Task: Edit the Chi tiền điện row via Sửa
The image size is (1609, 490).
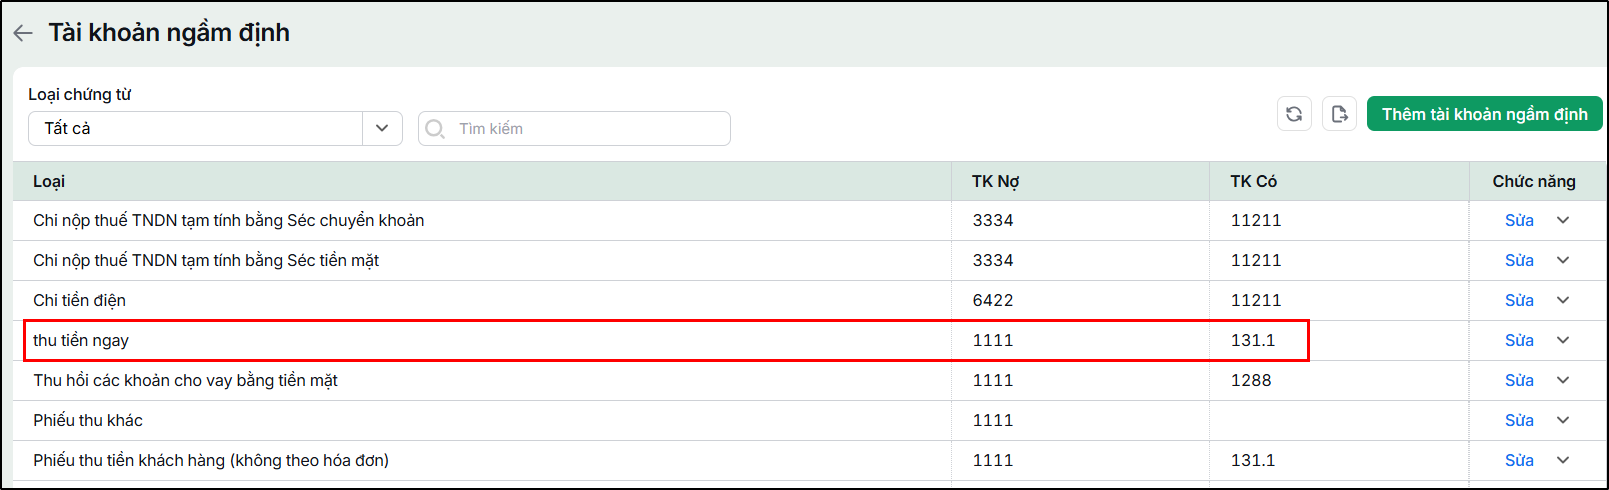Action: 1519,300
